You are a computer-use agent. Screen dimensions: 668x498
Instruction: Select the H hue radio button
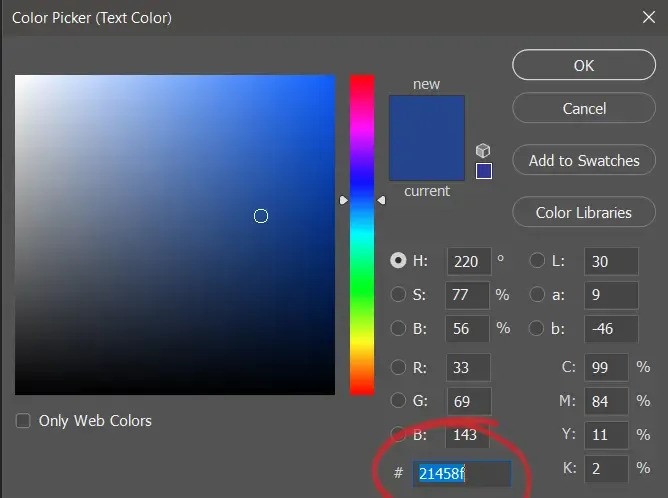pos(399,261)
